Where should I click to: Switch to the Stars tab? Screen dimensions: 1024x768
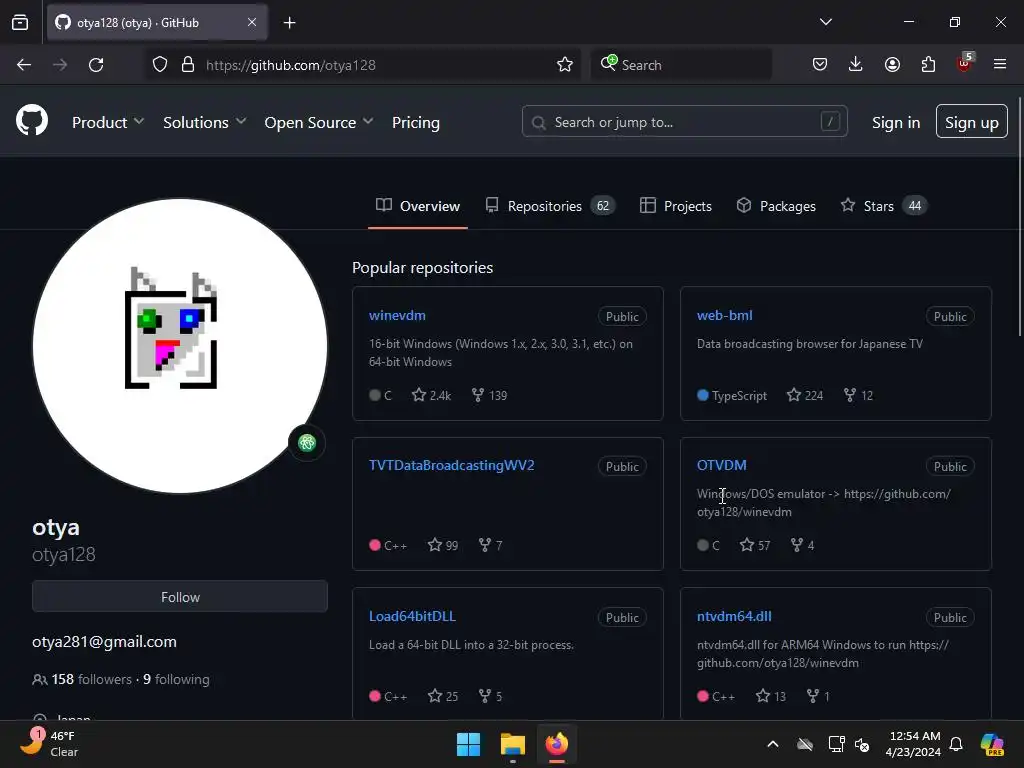[884, 206]
